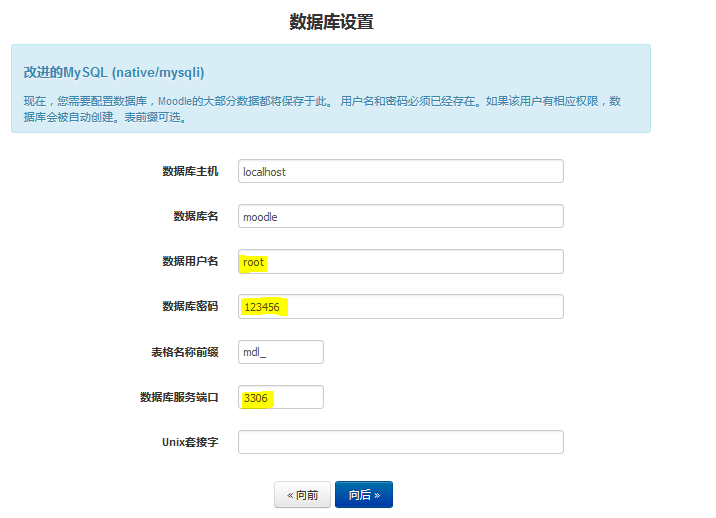
Task: Focus the 数据库名 field containing moodle
Action: coord(400,216)
